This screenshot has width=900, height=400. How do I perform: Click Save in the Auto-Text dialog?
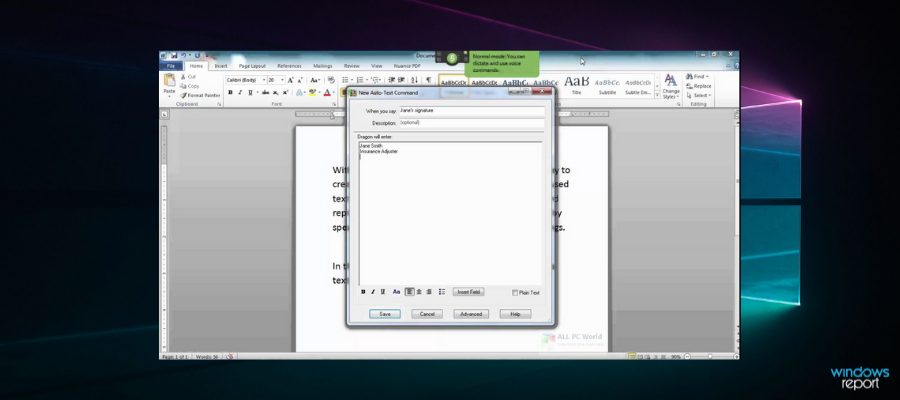click(385, 314)
